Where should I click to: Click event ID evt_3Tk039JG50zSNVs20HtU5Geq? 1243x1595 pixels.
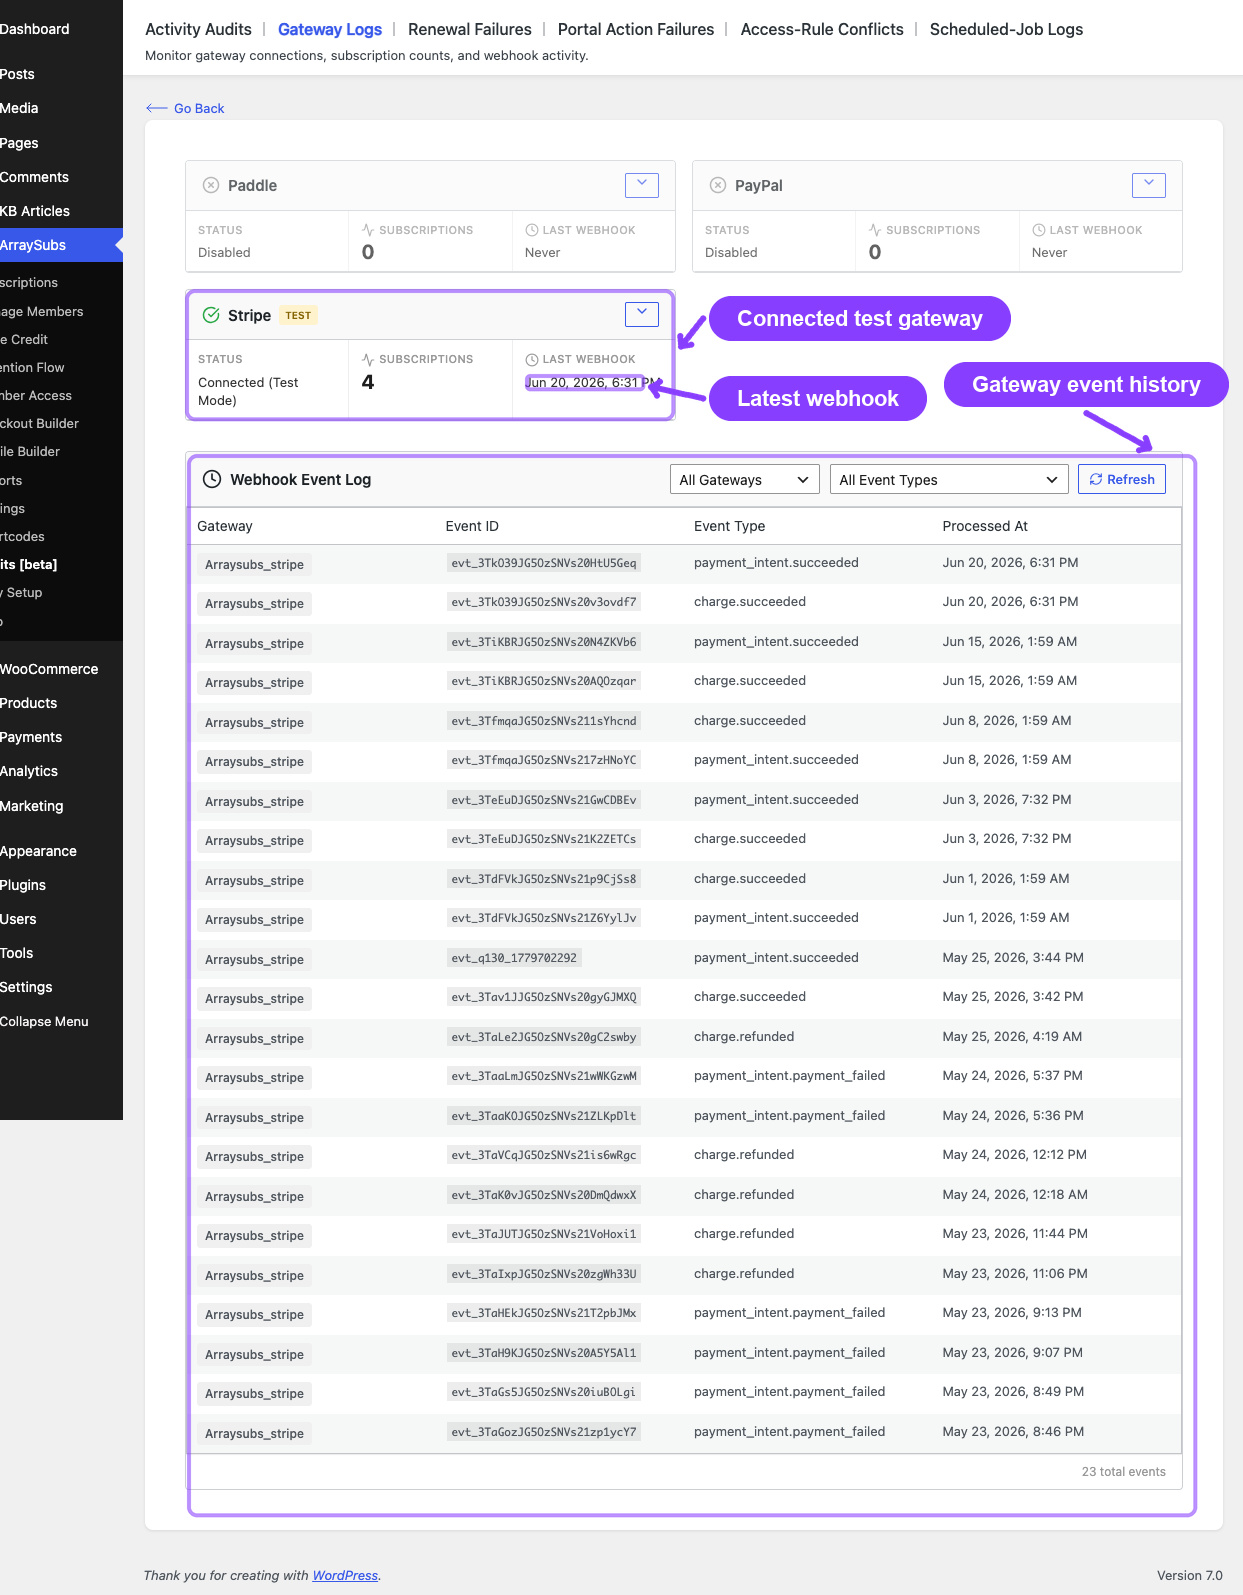(x=544, y=563)
